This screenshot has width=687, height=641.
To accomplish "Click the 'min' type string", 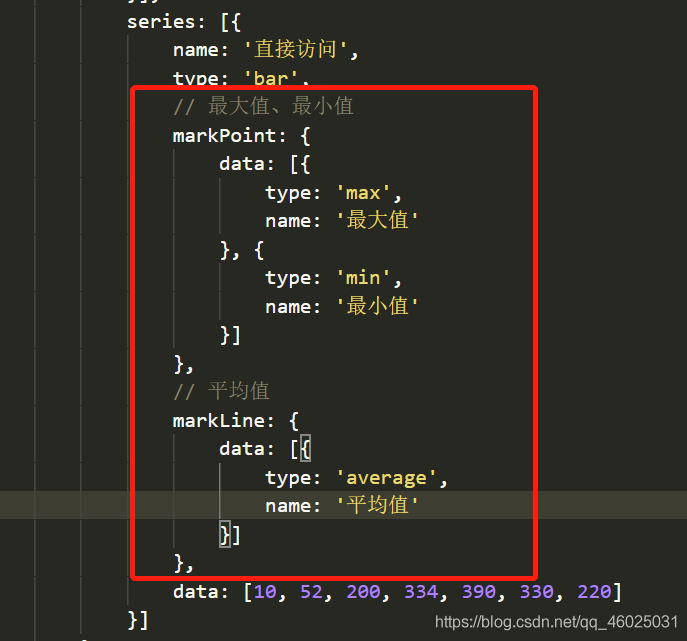I will pyautogui.click(x=363, y=278).
